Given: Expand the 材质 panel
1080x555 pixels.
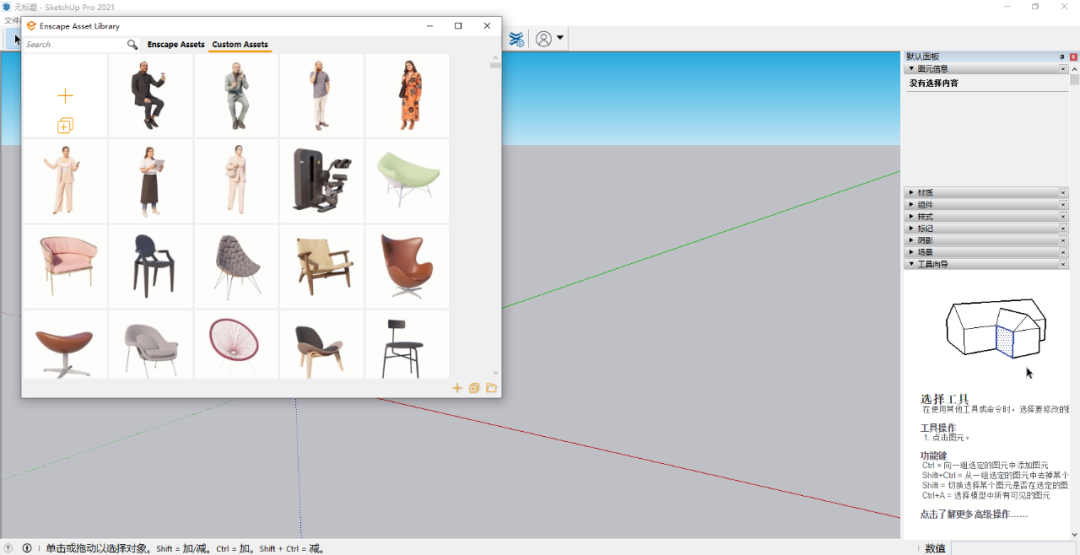Looking at the screenshot, I should tap(925, 193).
